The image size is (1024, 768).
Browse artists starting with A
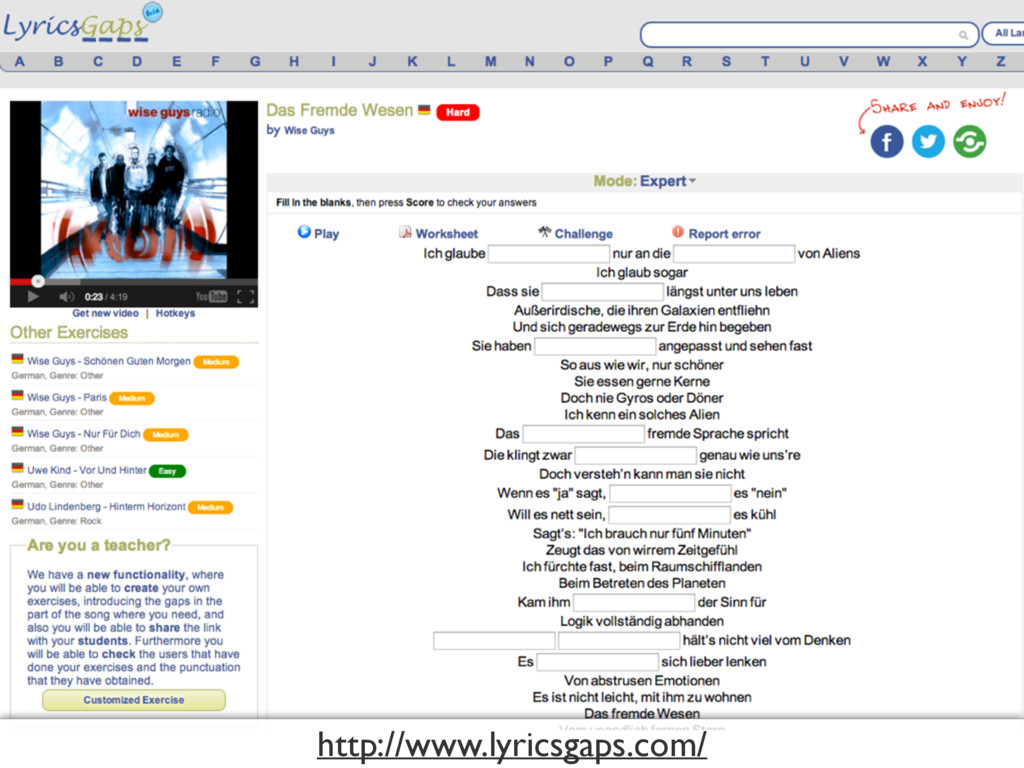pyautogui.click(x=20, y=61)
